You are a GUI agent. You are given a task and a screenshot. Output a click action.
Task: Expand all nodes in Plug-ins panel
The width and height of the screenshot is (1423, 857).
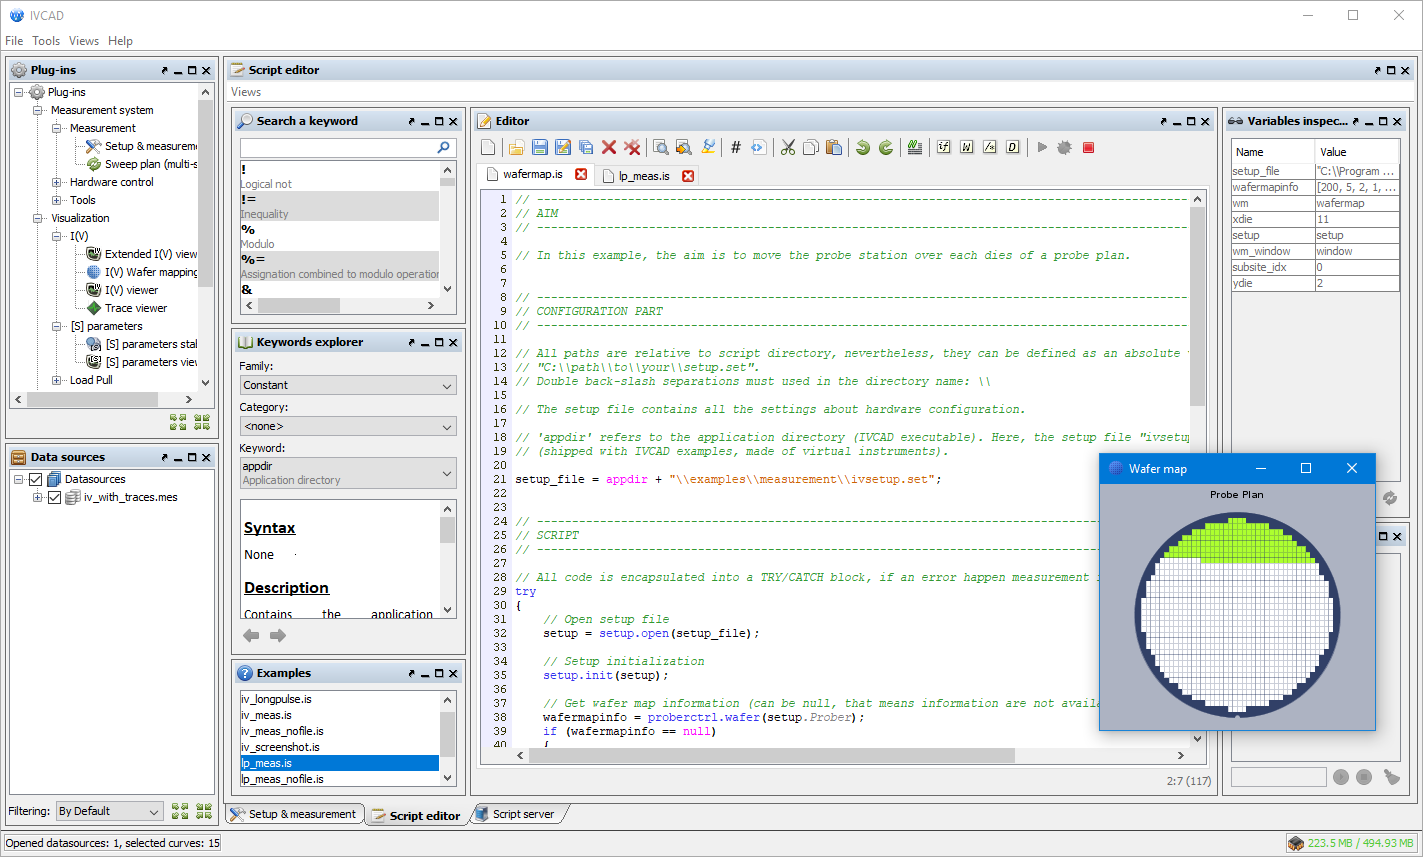point(179,422)
